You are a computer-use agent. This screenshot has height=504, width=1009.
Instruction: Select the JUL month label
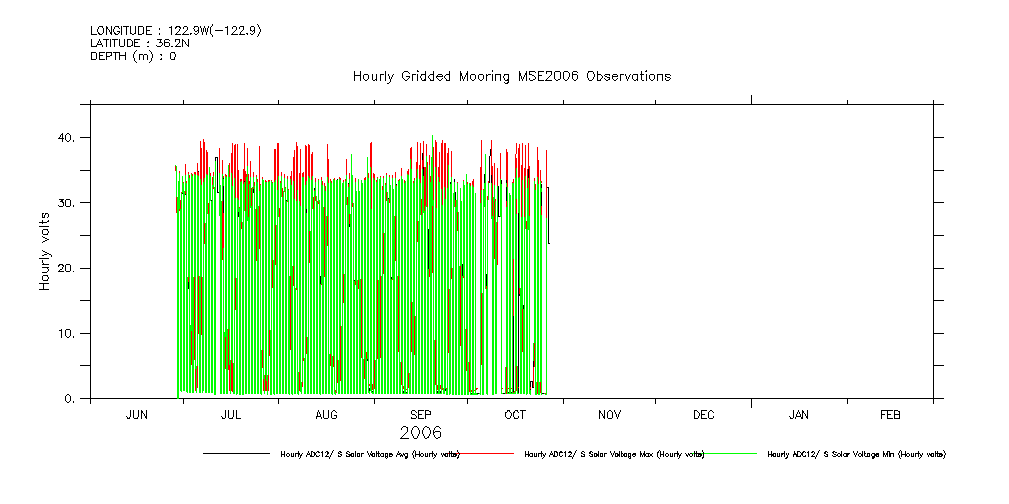[x=231, y=414]
